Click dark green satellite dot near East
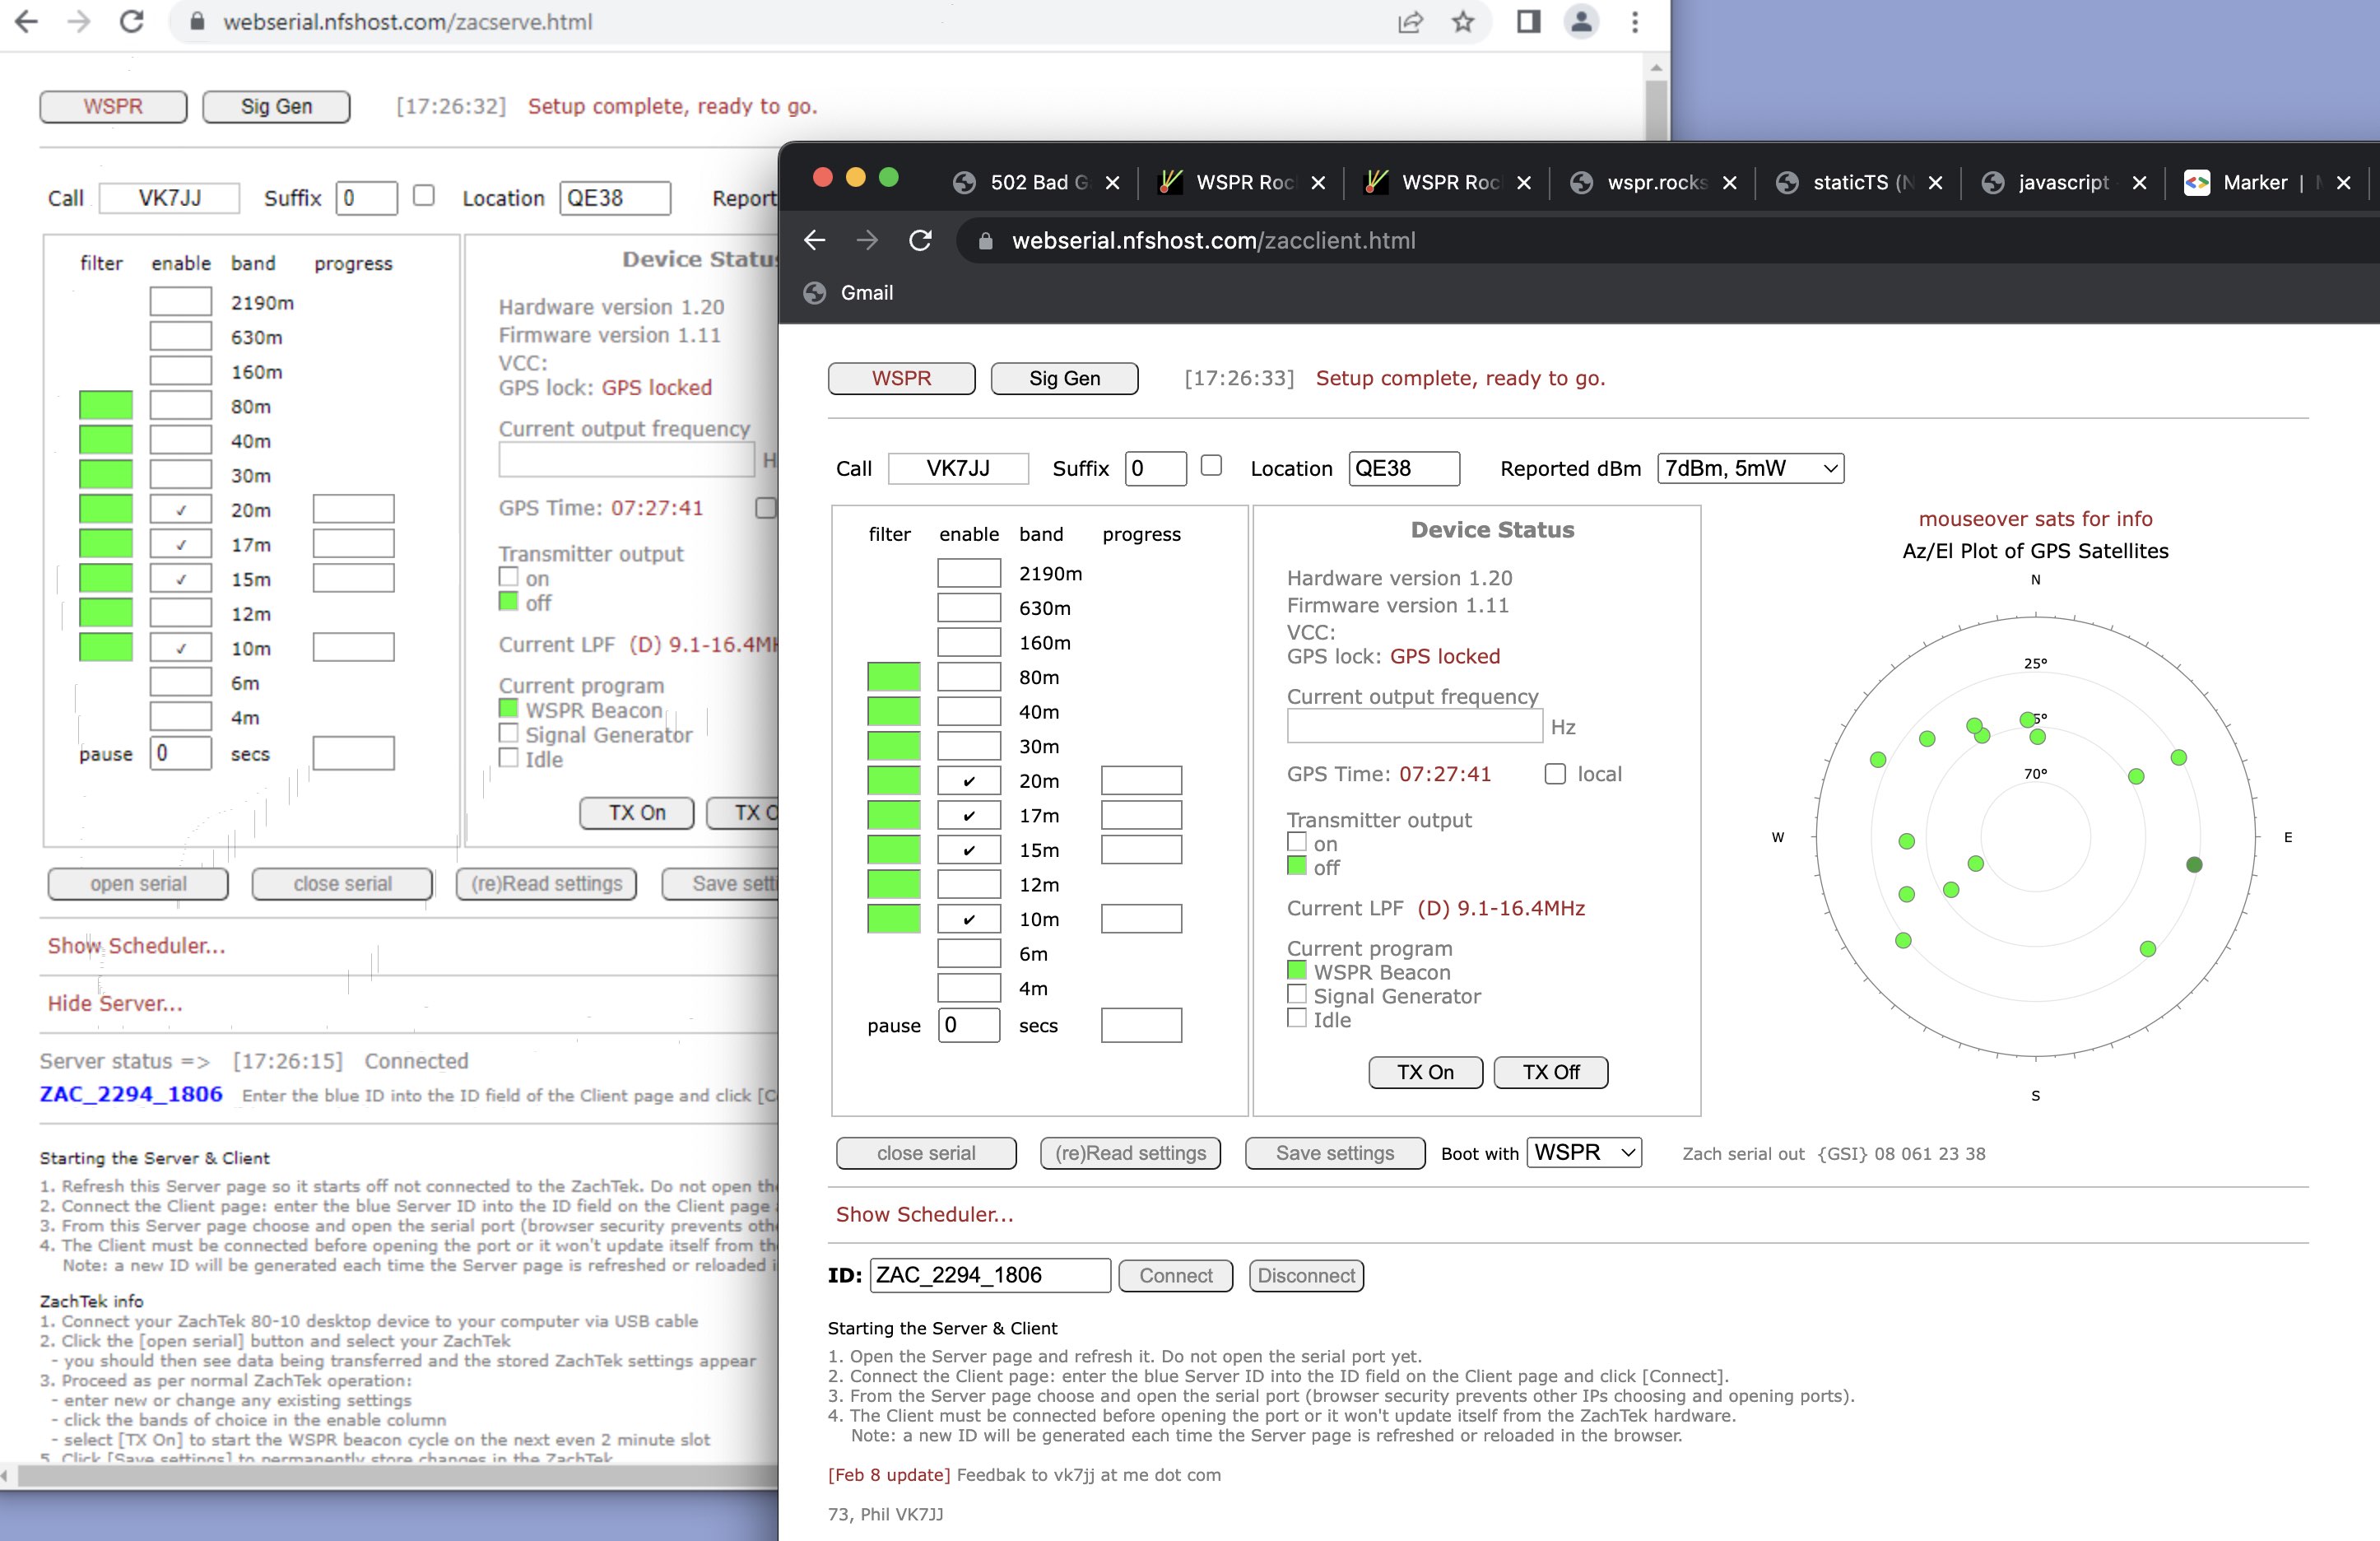The height and width of the screenshot is (1541, 2380). coord(2194,865)
